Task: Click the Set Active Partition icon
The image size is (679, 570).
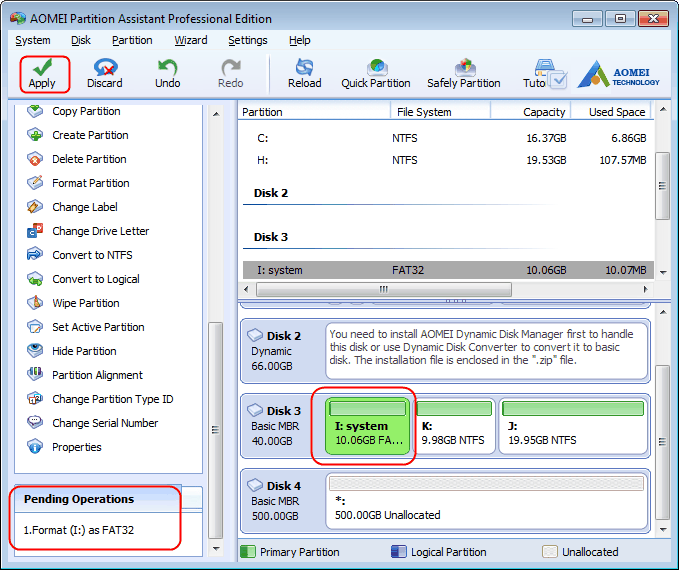Action: (35, 327)
